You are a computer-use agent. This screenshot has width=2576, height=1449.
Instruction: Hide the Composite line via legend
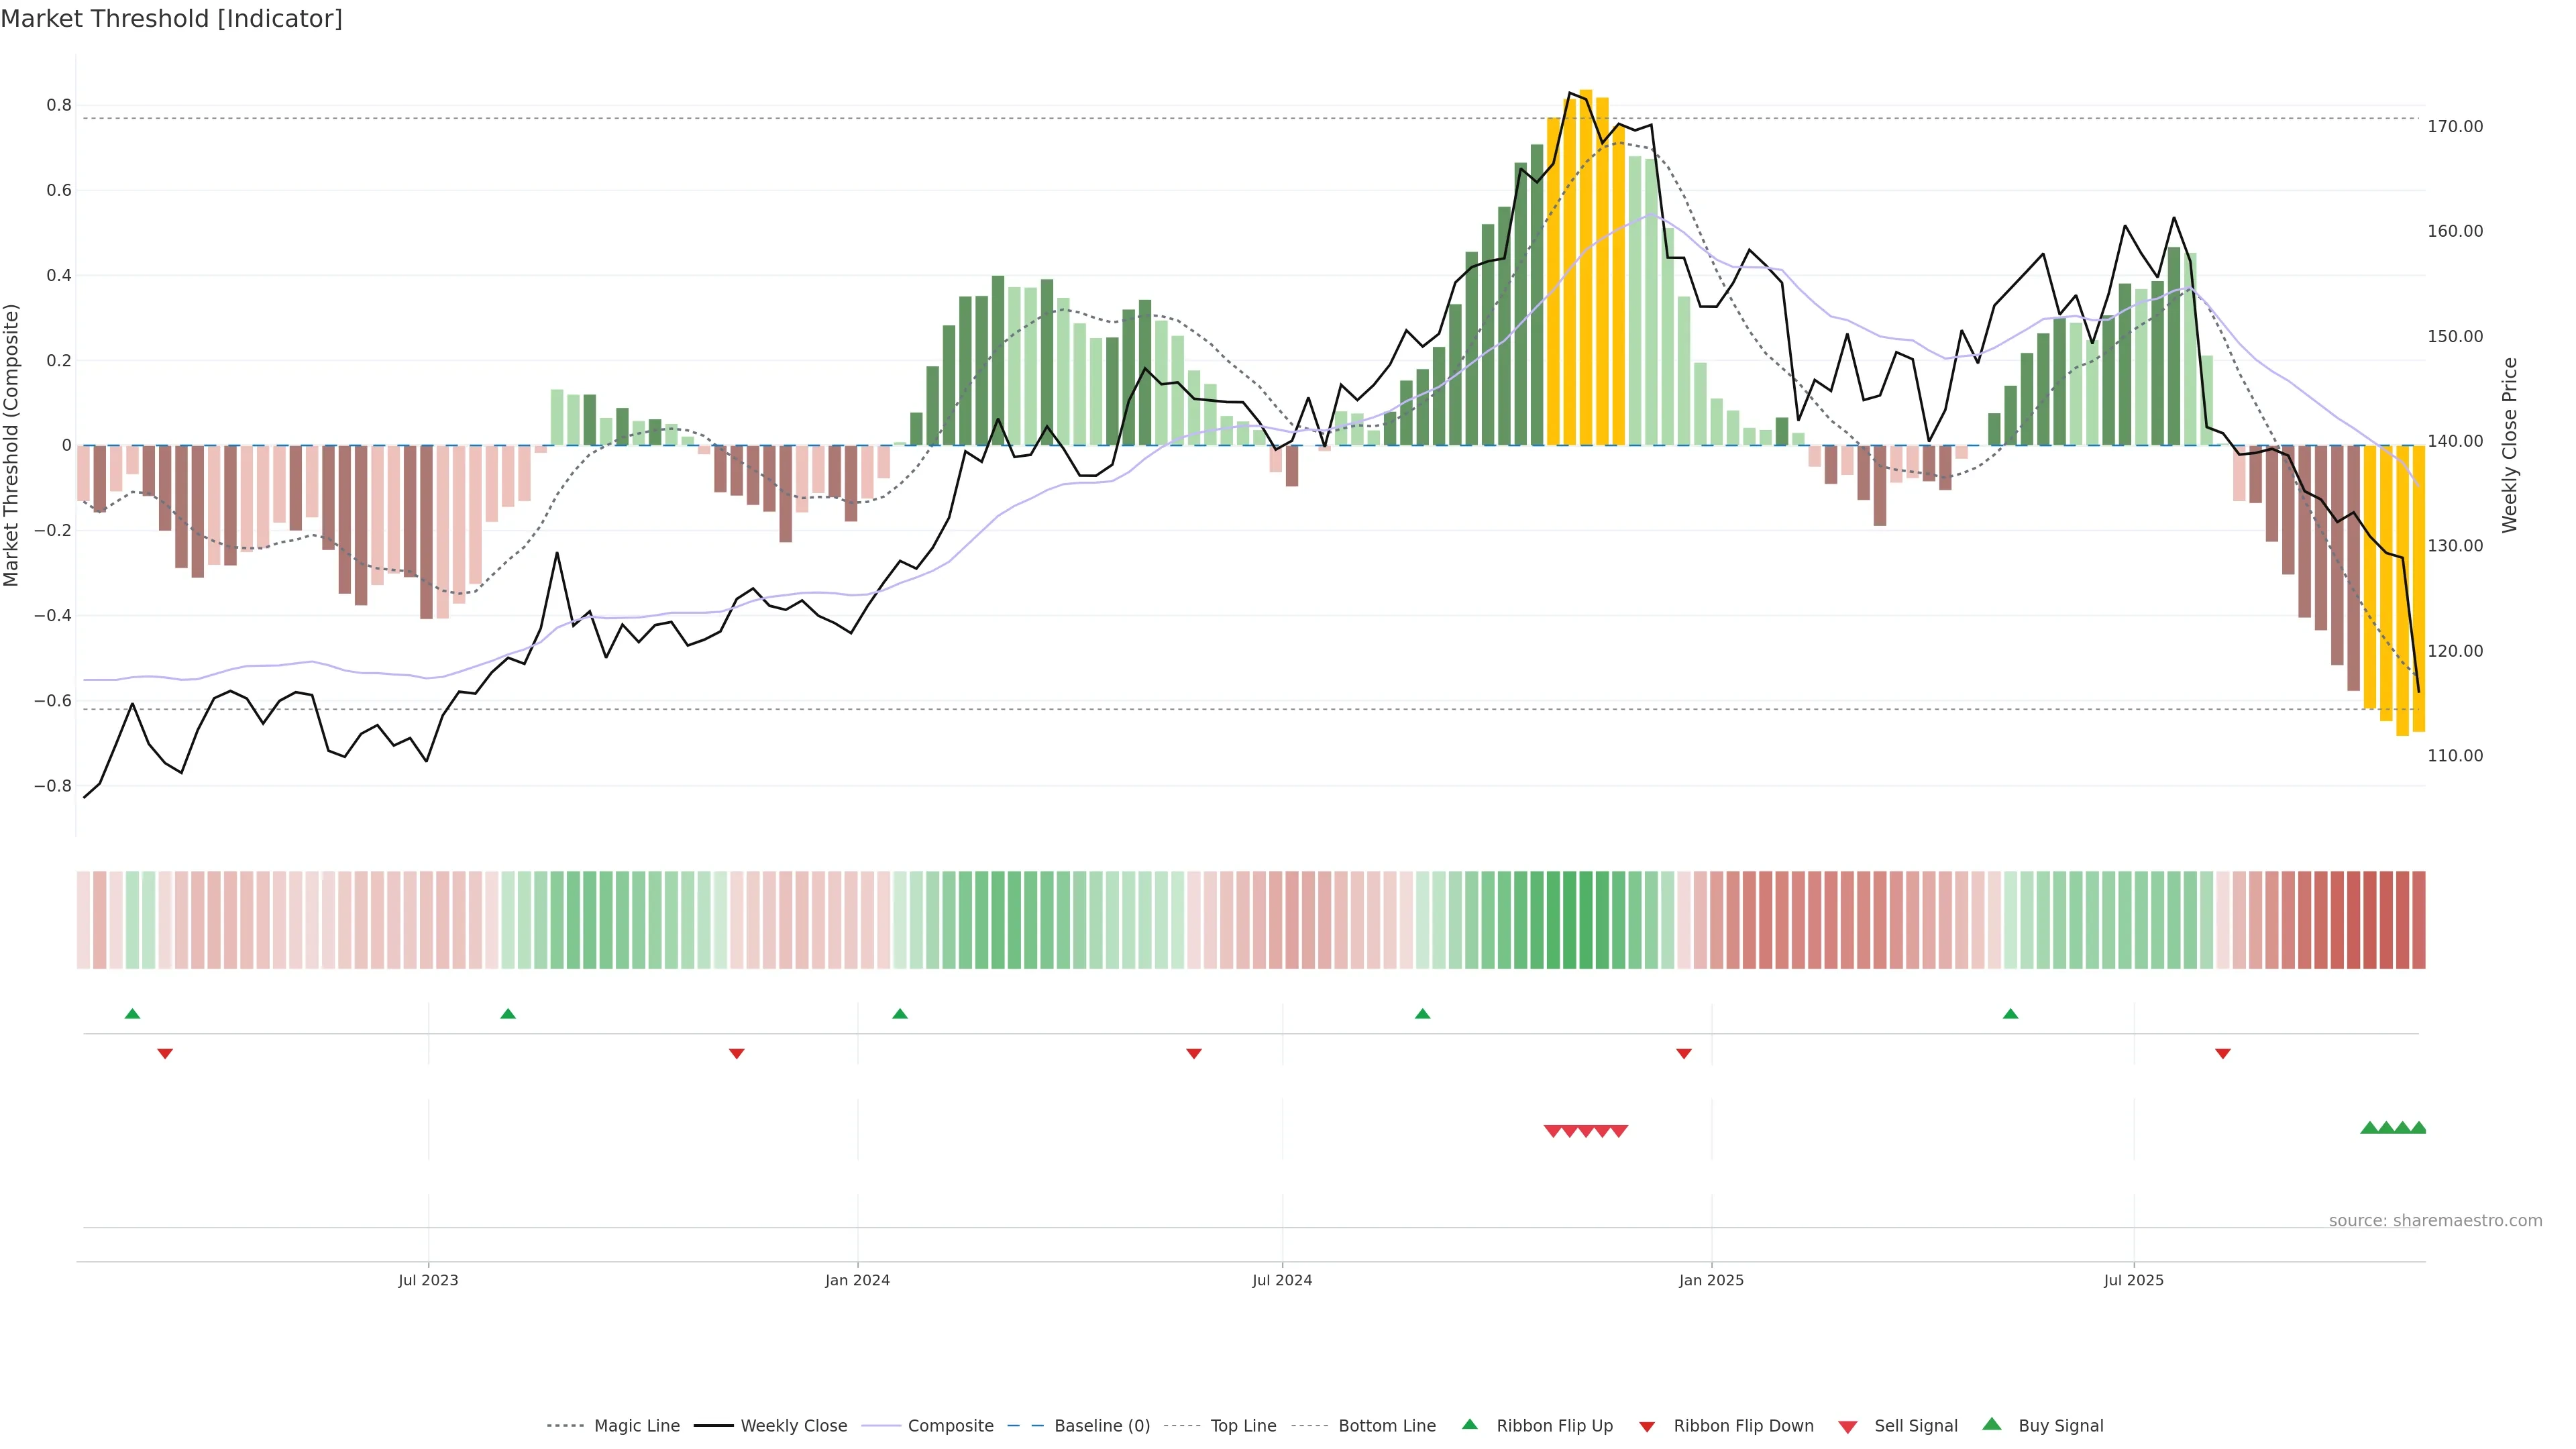950,1426
